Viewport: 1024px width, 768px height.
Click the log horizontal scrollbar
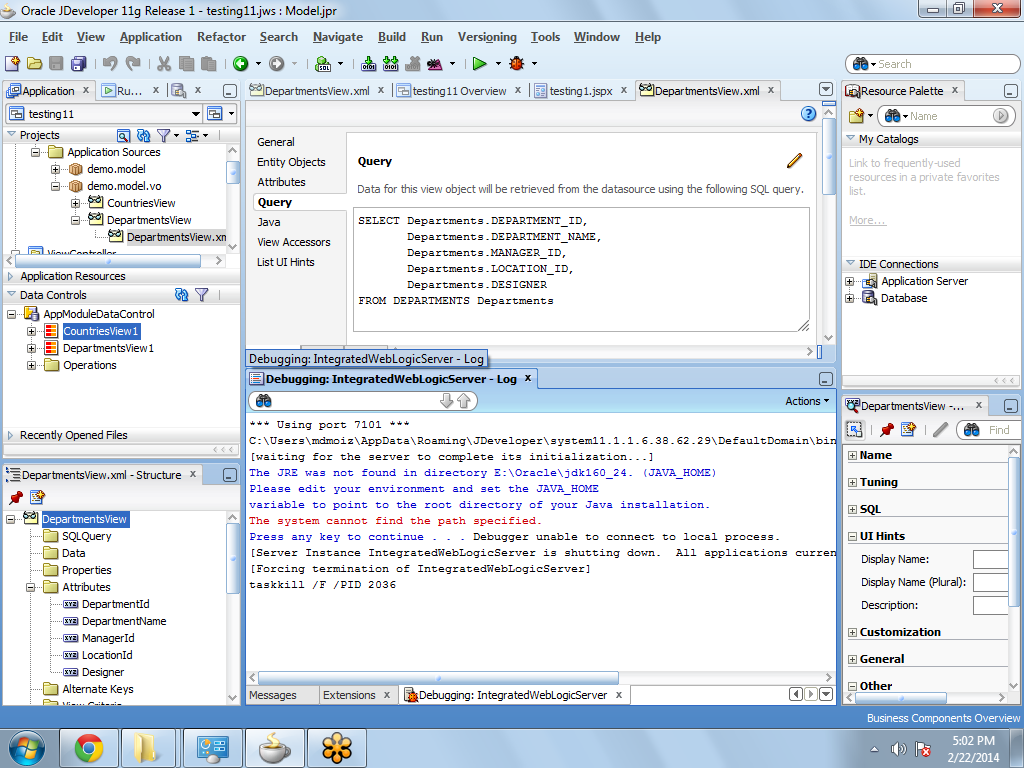[438, 678]
